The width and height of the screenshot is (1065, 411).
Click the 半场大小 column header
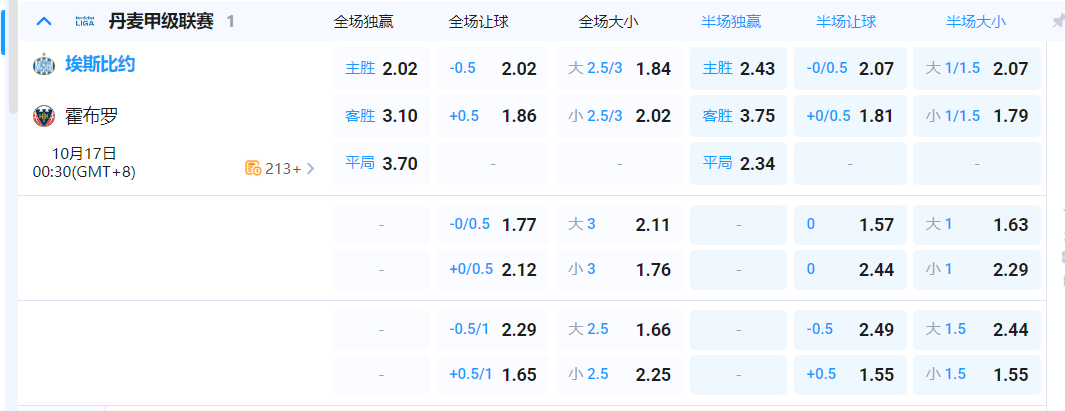pyautogui.click(x=975, y=21)
